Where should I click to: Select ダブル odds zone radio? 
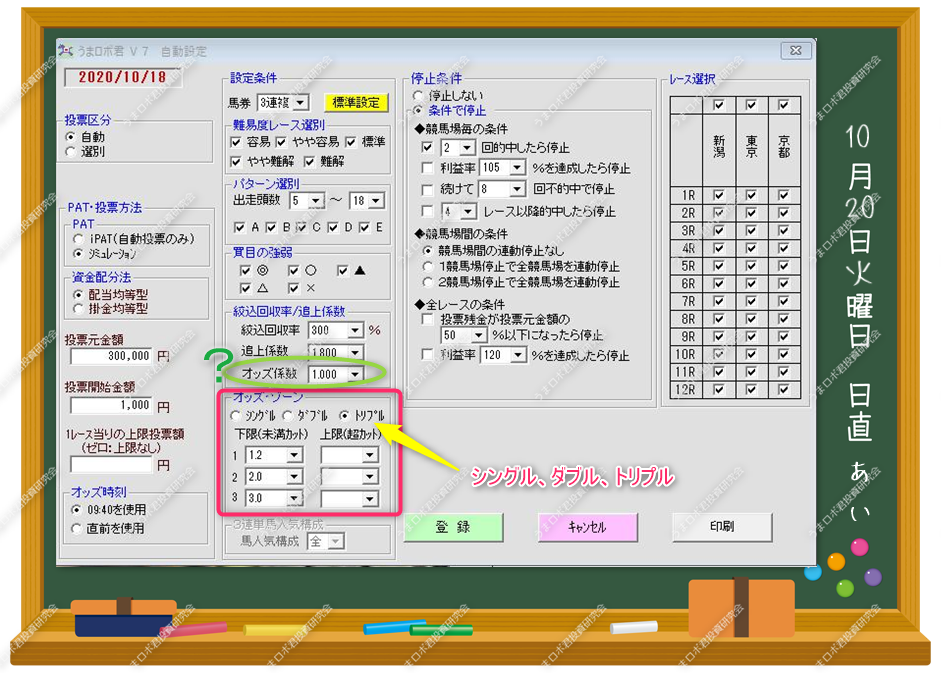point(287,415)
